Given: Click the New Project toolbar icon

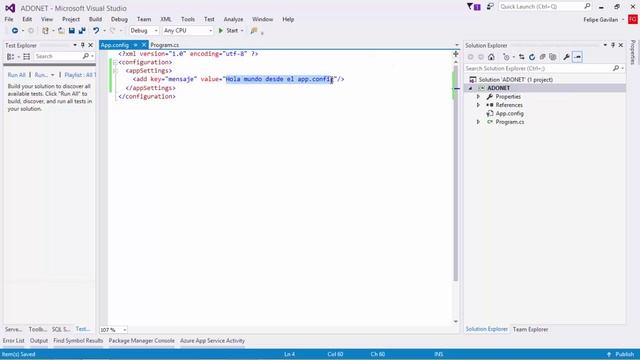Looking at the screenshot, I should click(x=45, y=31).
